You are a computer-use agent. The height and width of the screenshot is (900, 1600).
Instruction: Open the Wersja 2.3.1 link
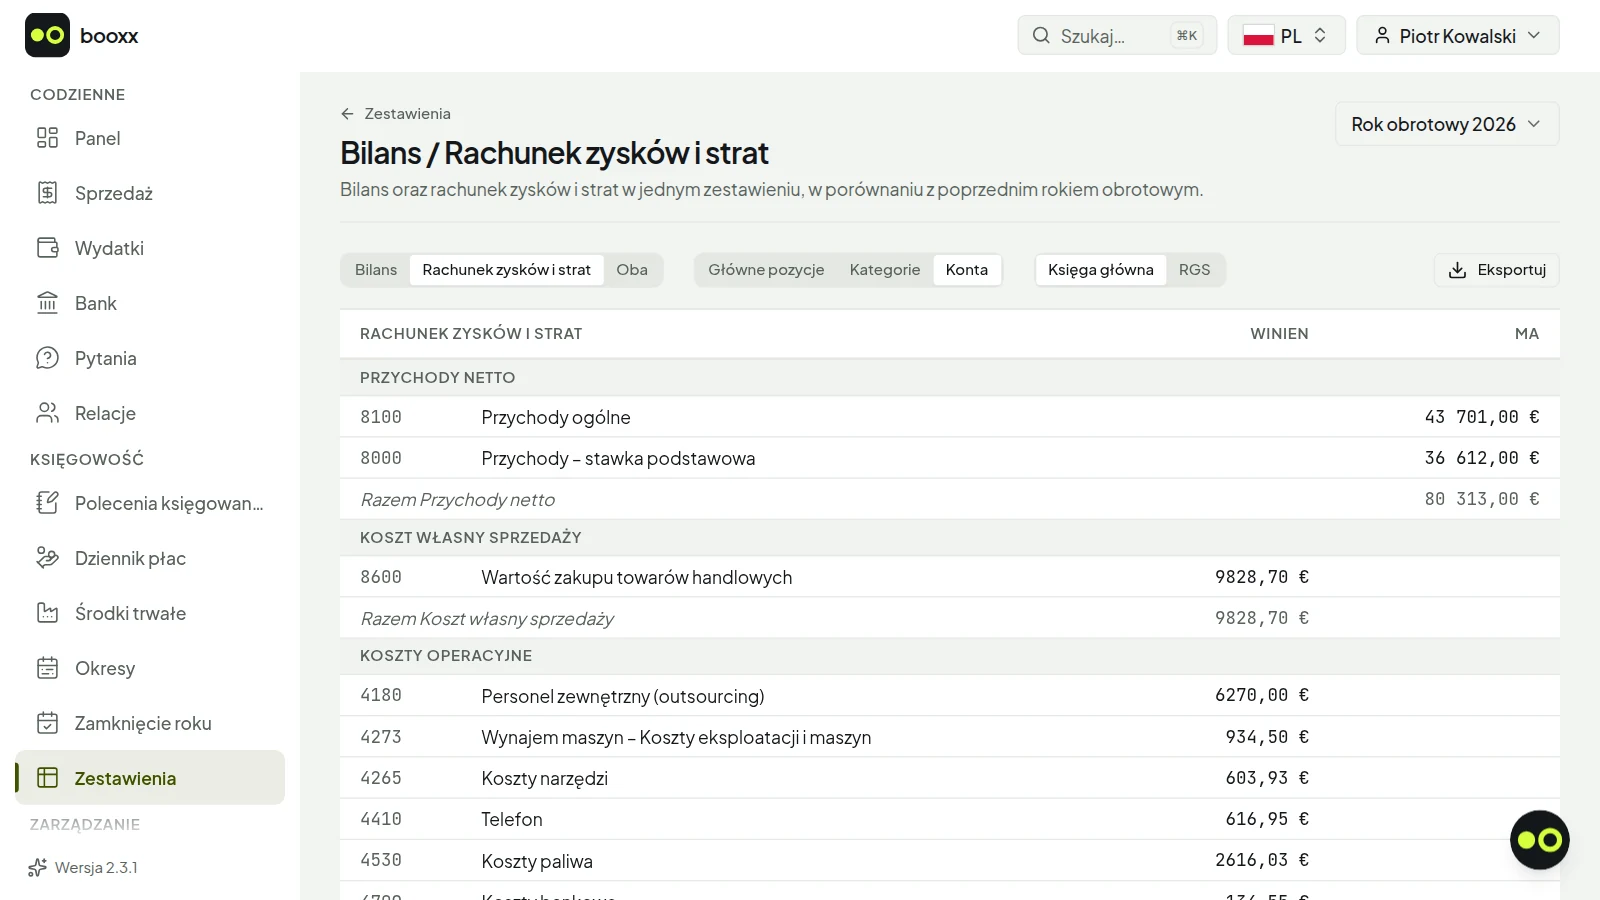coord(84,867)
